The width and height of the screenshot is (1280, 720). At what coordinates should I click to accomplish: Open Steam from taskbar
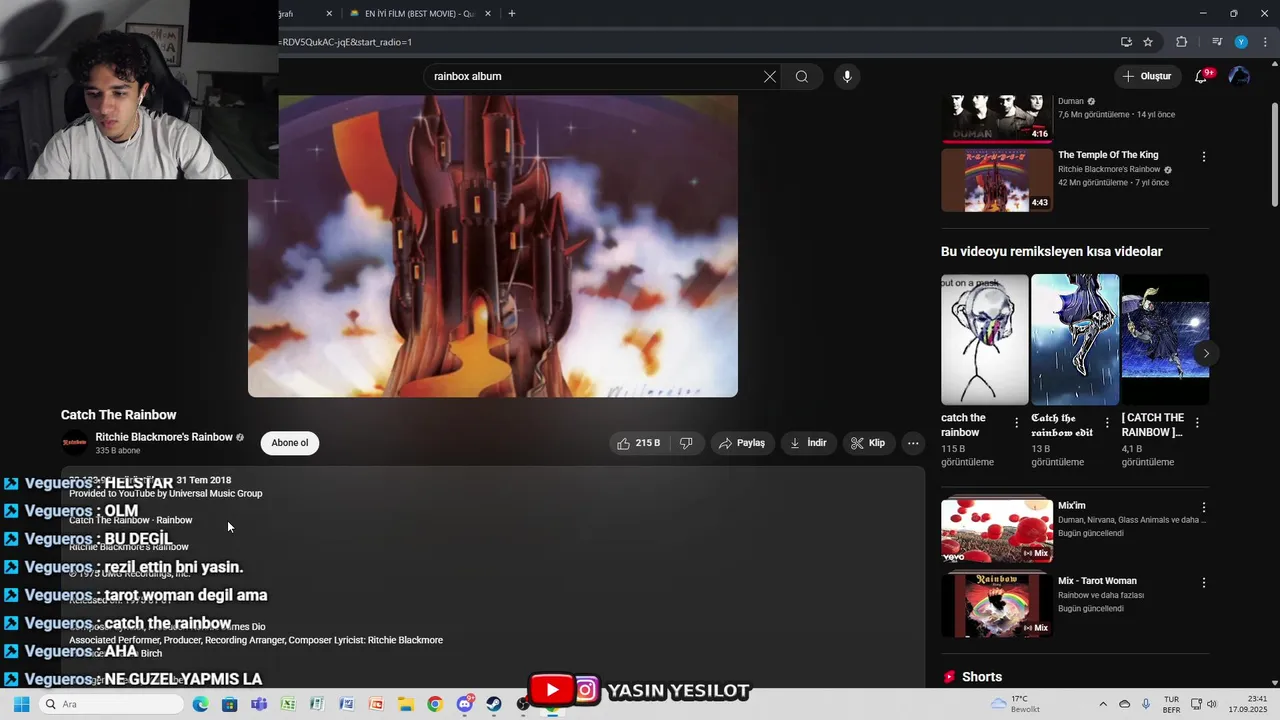coord(494,704)
